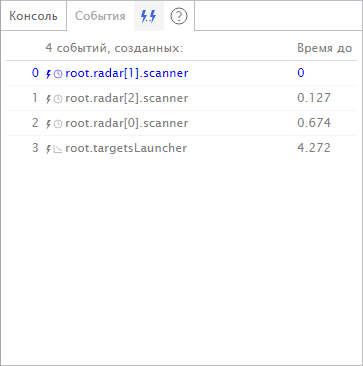Click lightning icon of root.radar[1].scanner
The image size is (363, 366).
click(48, 74)
